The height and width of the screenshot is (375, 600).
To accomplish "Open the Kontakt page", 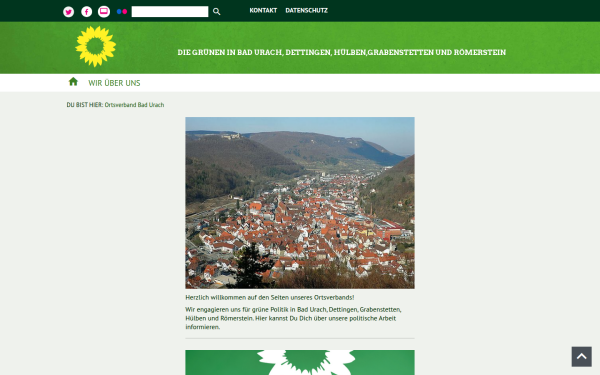I will click(x=263, y=11).
